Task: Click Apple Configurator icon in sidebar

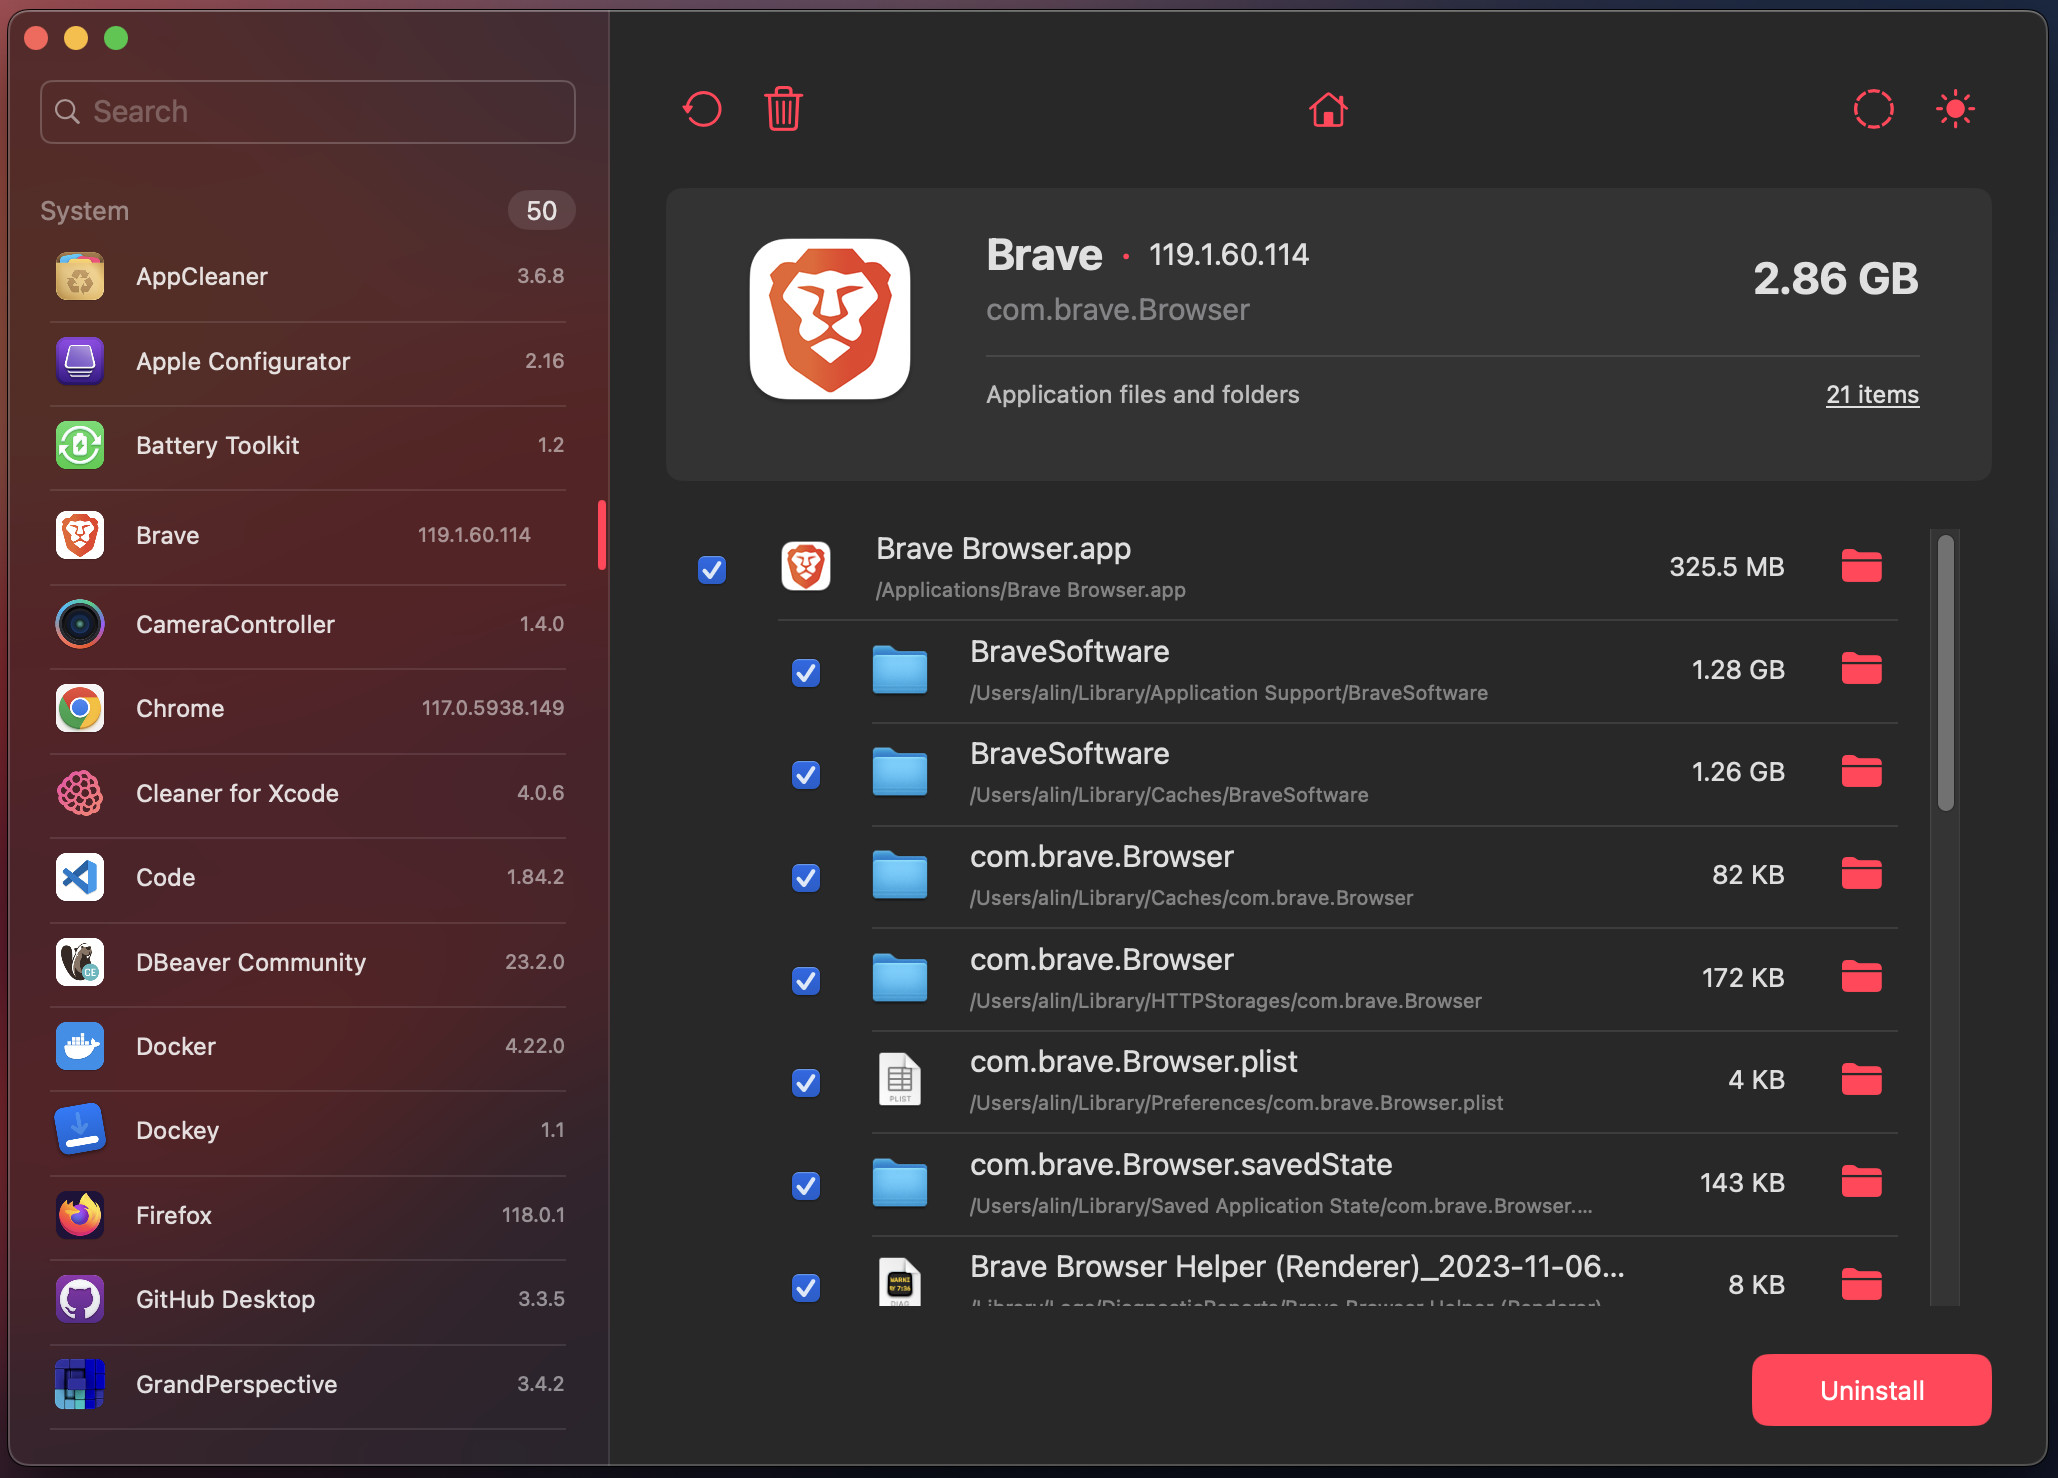Action: [x=80, y=361]
